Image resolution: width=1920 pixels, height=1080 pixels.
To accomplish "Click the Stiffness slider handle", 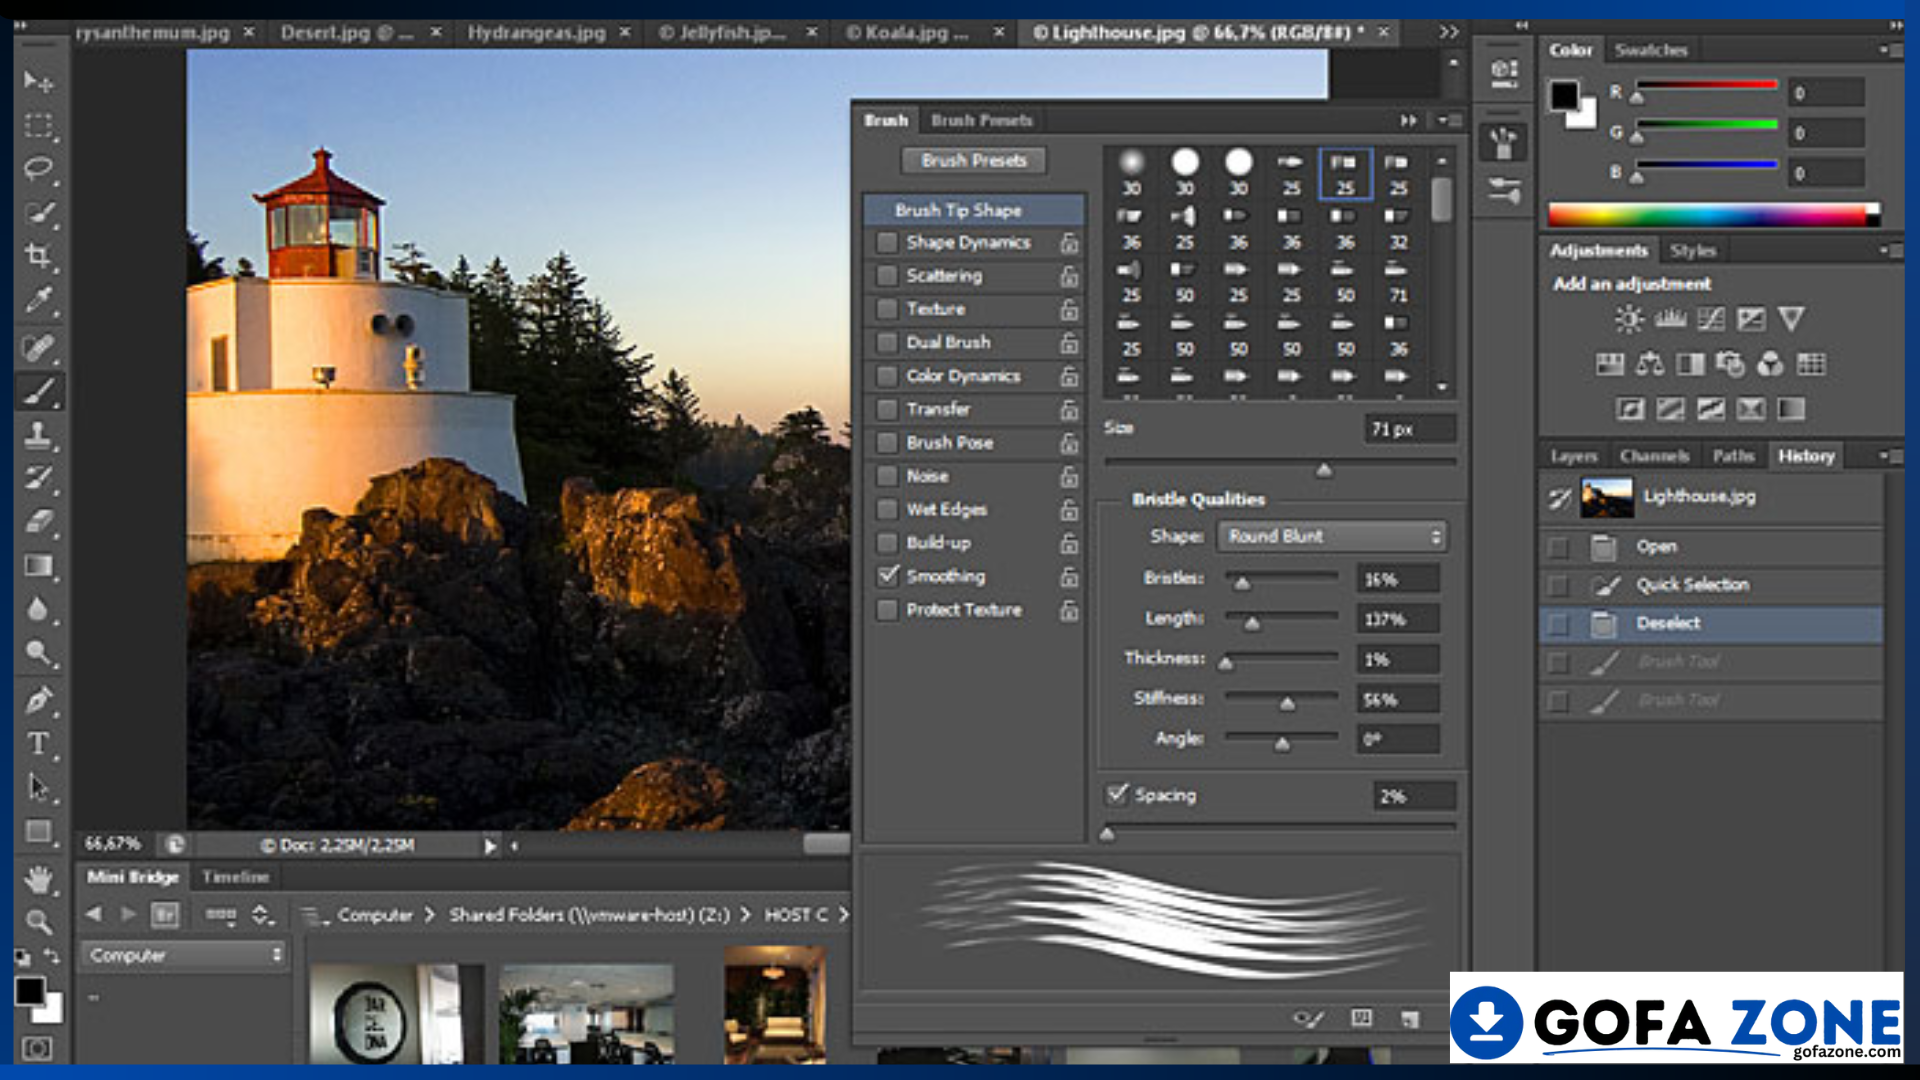I will pos(1288,704).
